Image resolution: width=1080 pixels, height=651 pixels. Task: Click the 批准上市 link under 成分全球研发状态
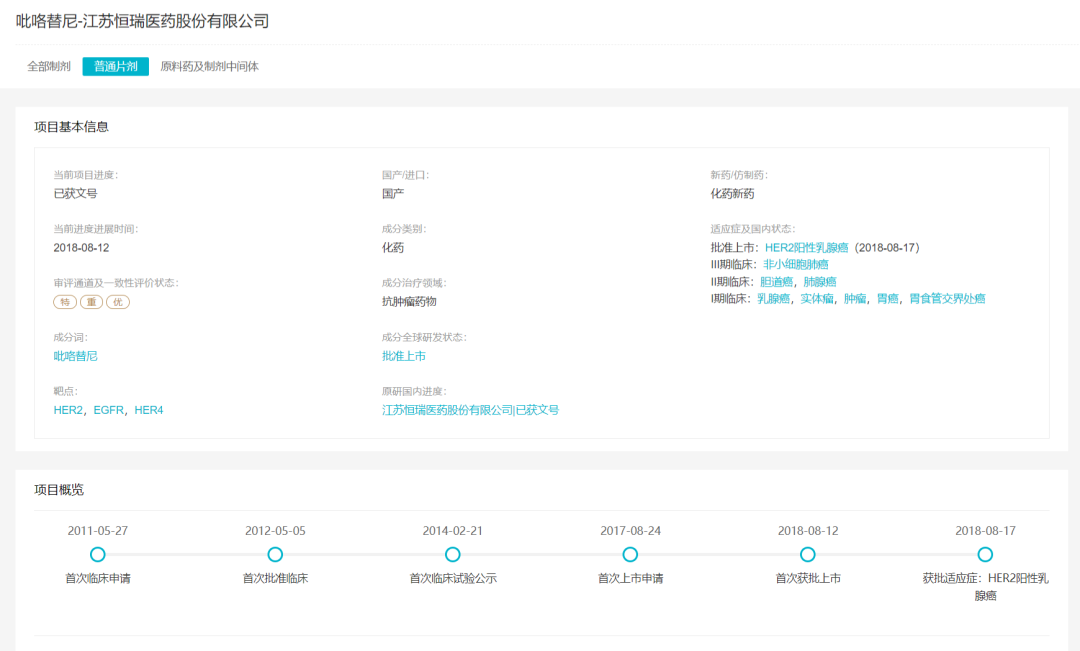[x=404, y=355]
